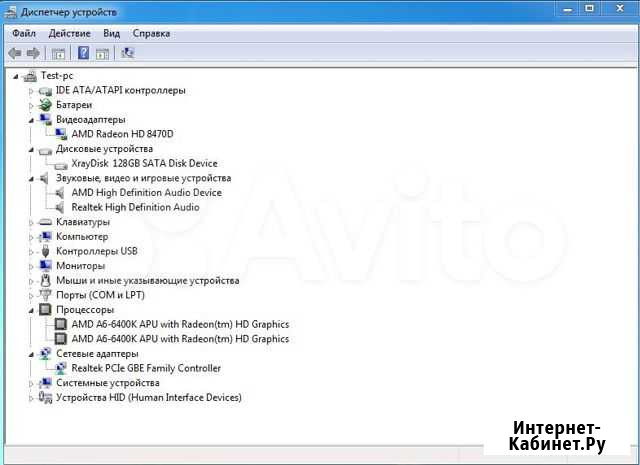Select Realtek PCIe GBE Family Controller
The image size is (640, 465).
pyautogui.click(x=145, y=368)
